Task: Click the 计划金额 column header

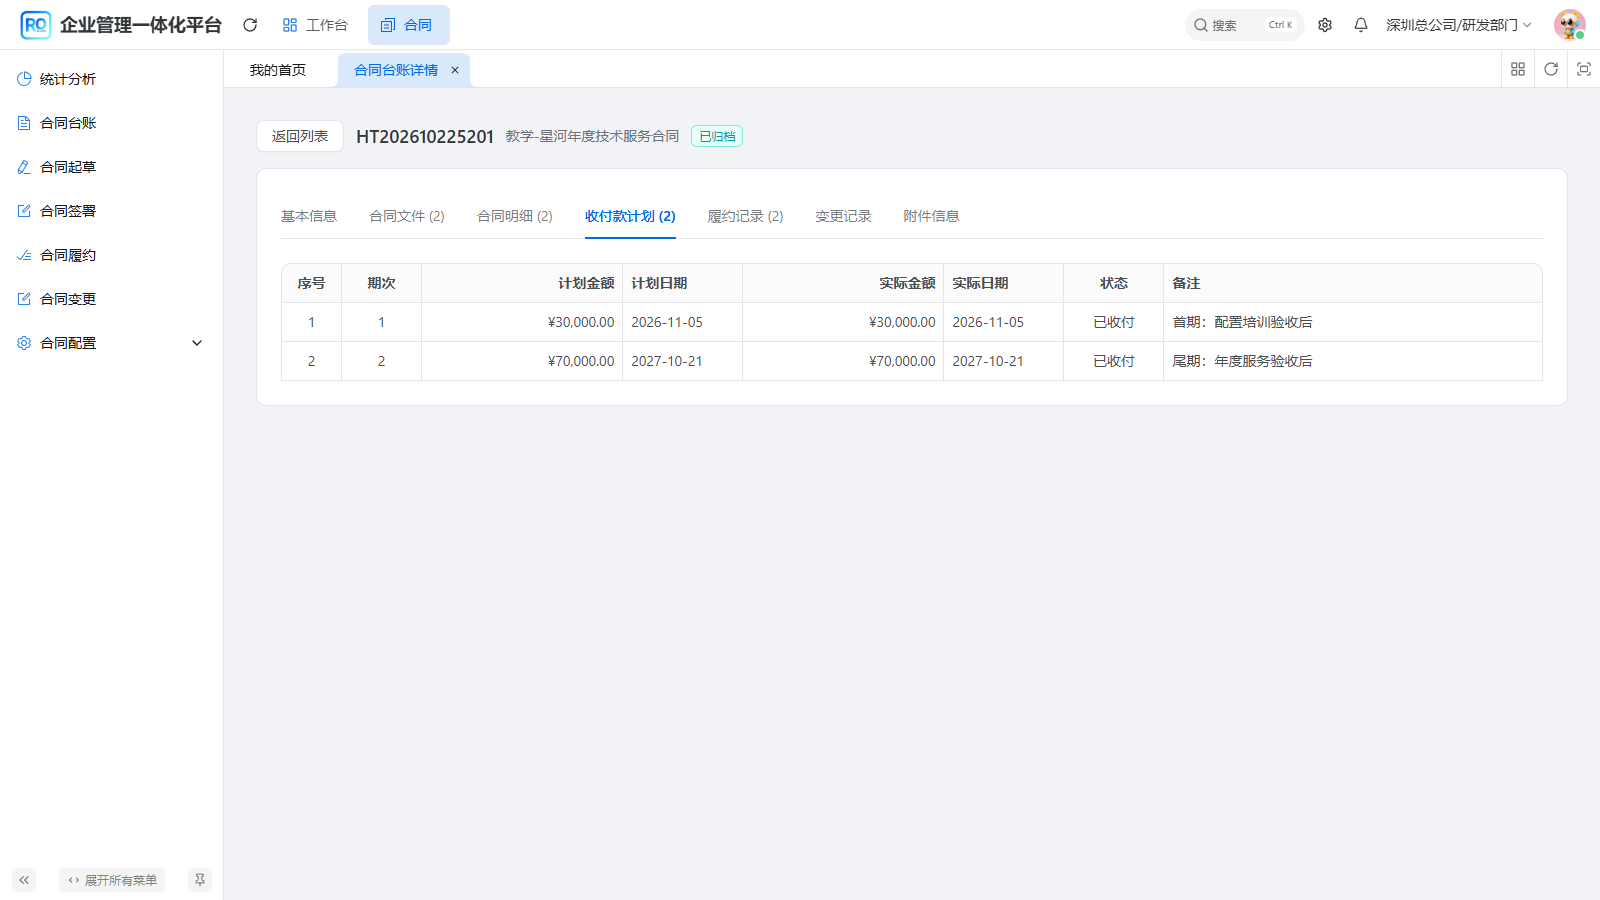Action: pyautogui.click(x=522, y=283)
